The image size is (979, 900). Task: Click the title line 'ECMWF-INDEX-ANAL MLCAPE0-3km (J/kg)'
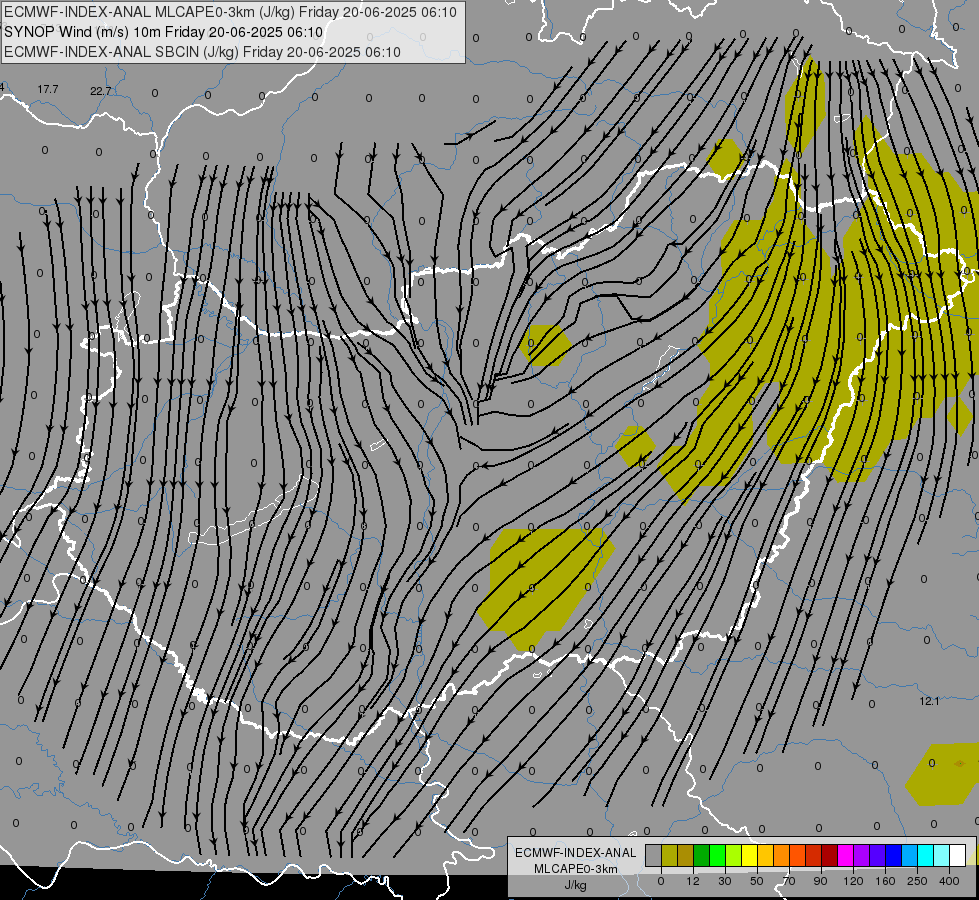point(230,12)
